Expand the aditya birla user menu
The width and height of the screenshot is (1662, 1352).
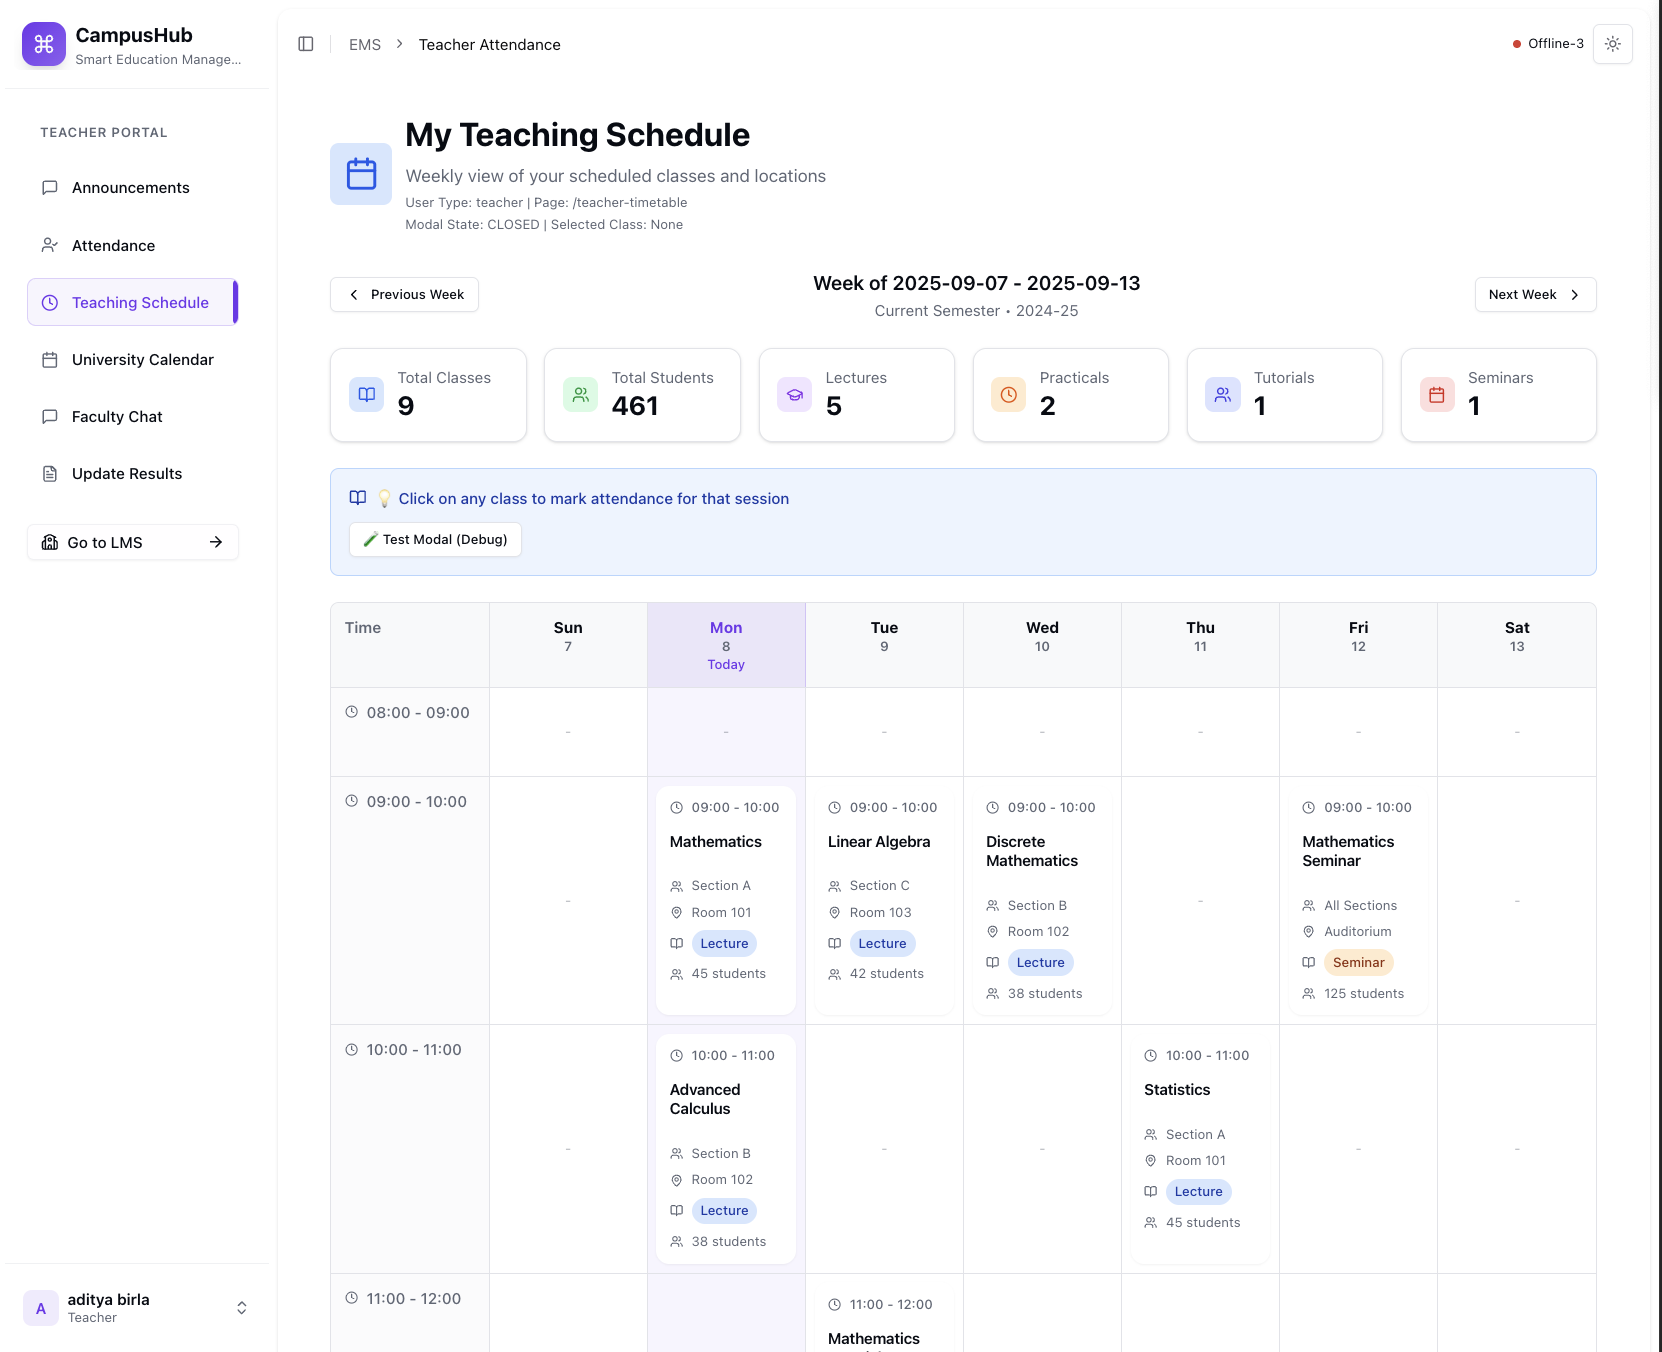click(x=241, y=1308)
